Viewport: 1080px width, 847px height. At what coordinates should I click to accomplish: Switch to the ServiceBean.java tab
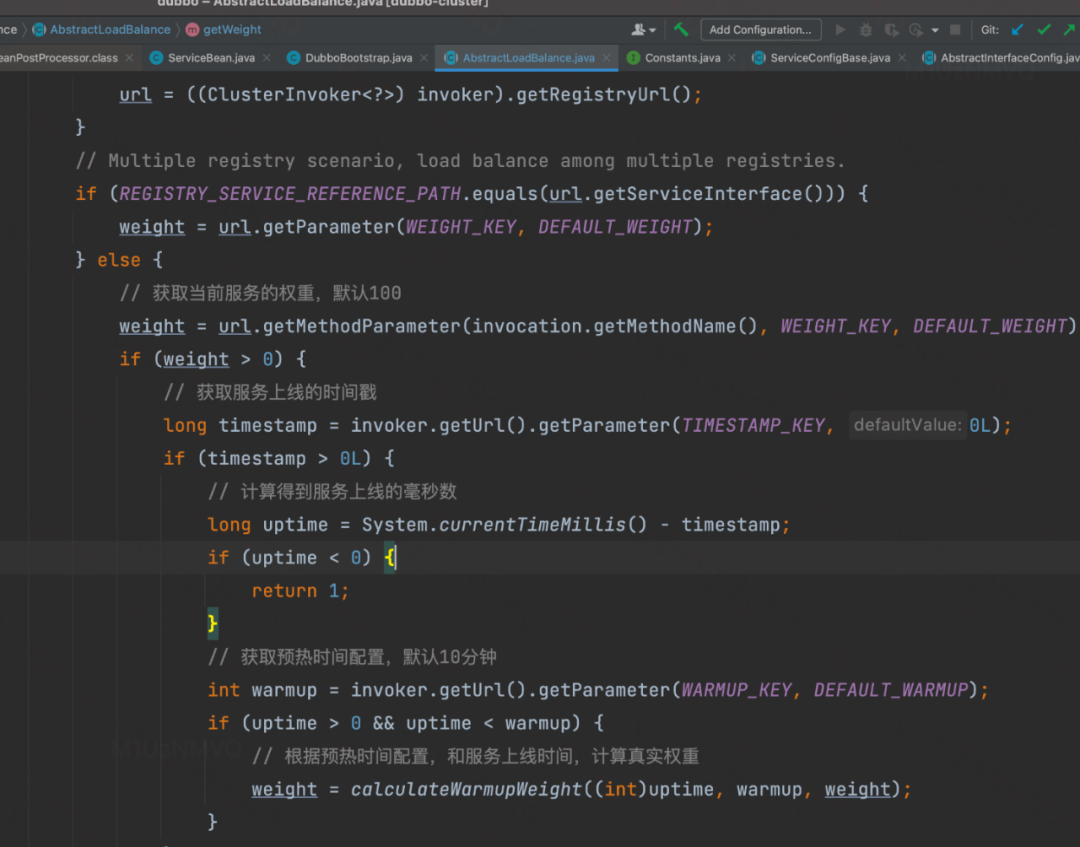click(210, 58)
